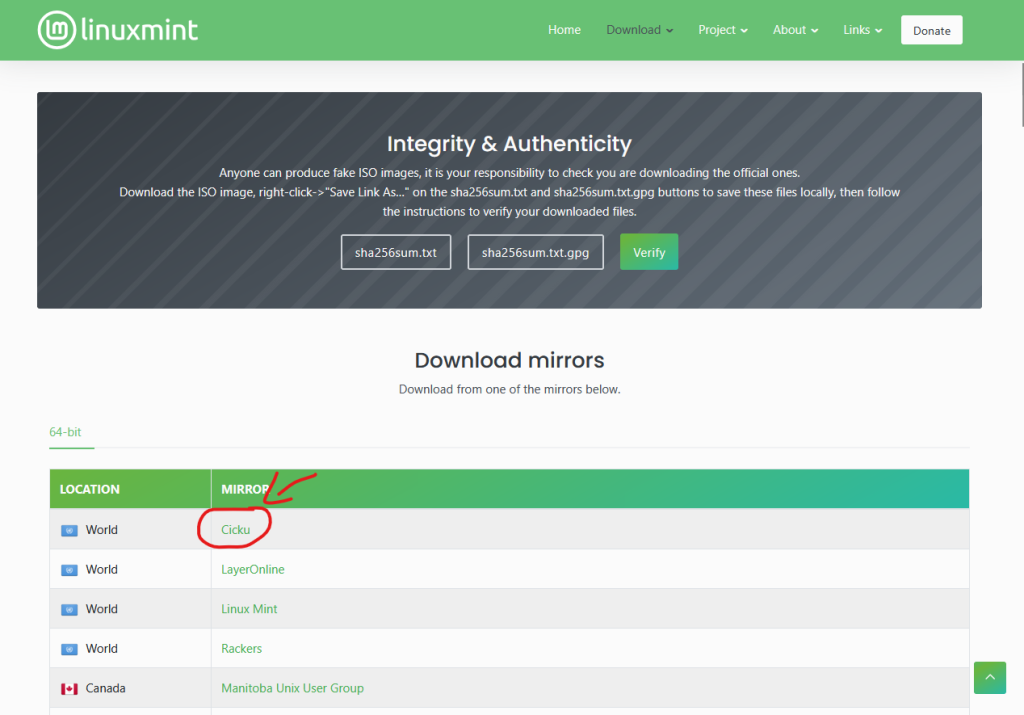Click the scroll-to-top arrow button
The width and height of the screenshot is (1024, 715).
989,677
